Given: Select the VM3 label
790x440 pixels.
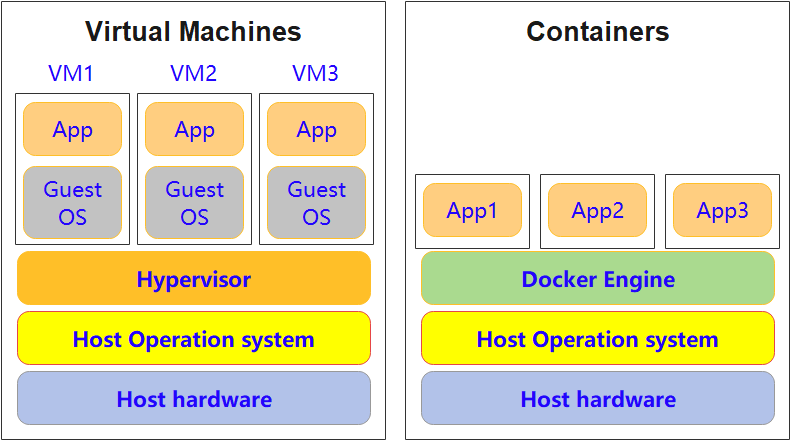Looking at the screenshot, I should 315,74.
